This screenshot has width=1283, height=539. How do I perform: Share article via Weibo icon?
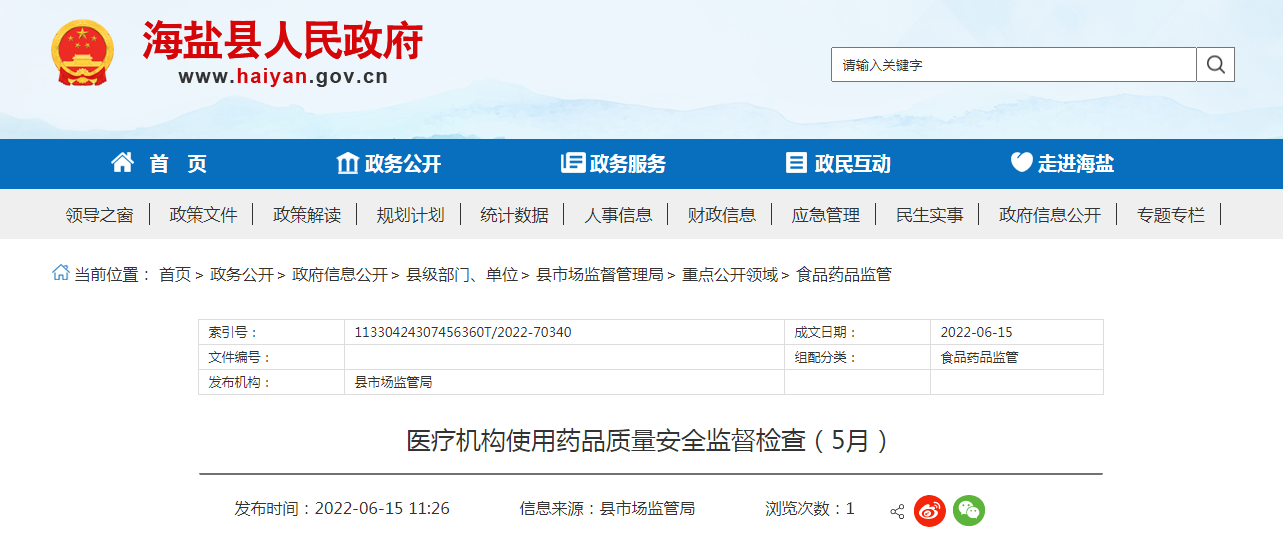929,510
